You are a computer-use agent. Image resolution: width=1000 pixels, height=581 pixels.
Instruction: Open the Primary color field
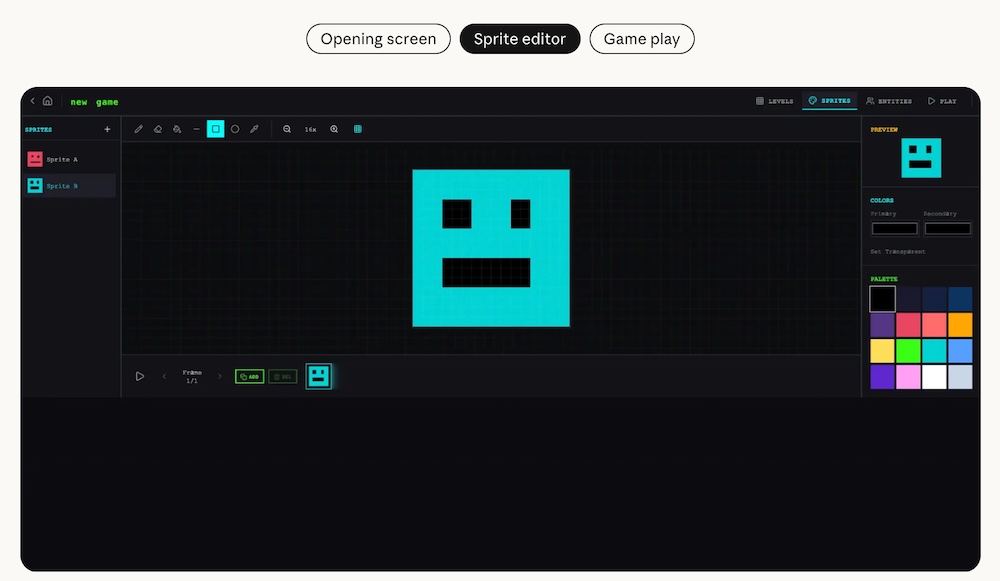894,229
